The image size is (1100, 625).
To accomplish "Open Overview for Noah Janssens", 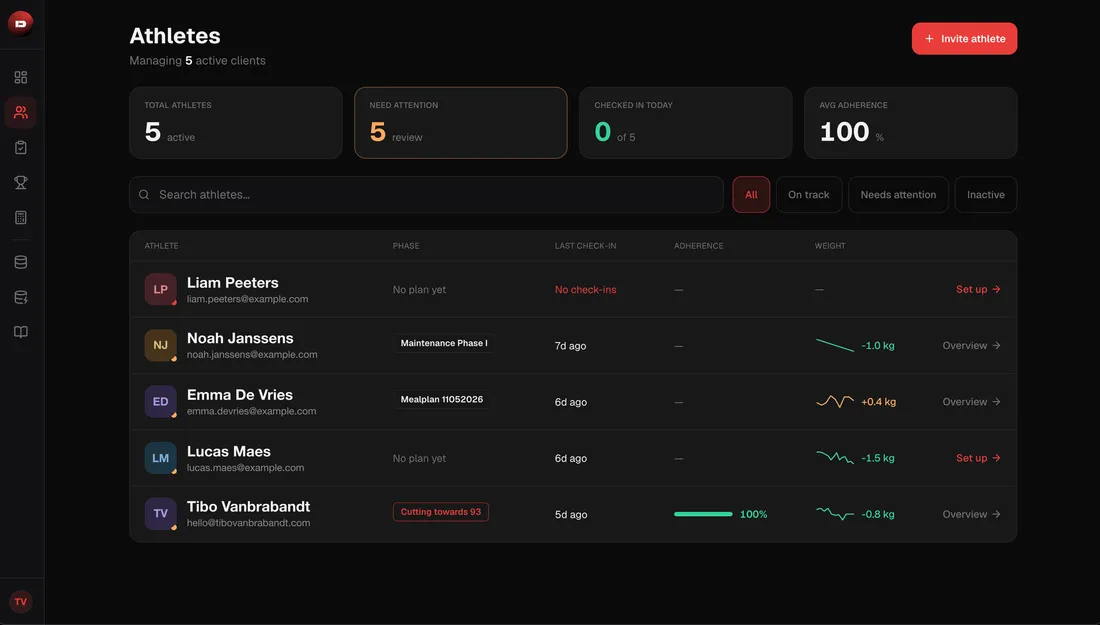I will click(x=972, y=345).
